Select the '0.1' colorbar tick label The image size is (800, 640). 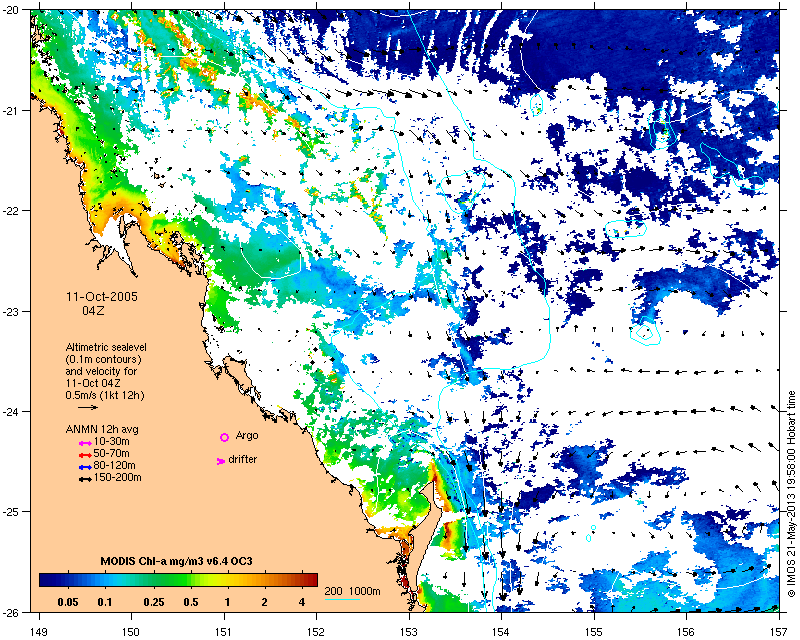click(105, 602)
